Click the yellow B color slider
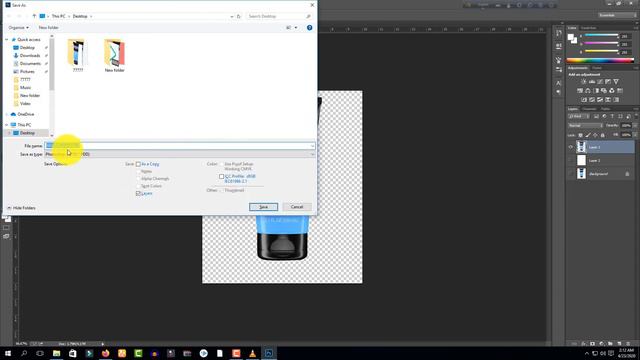640x360 pixels. click(x=602, y=52)
